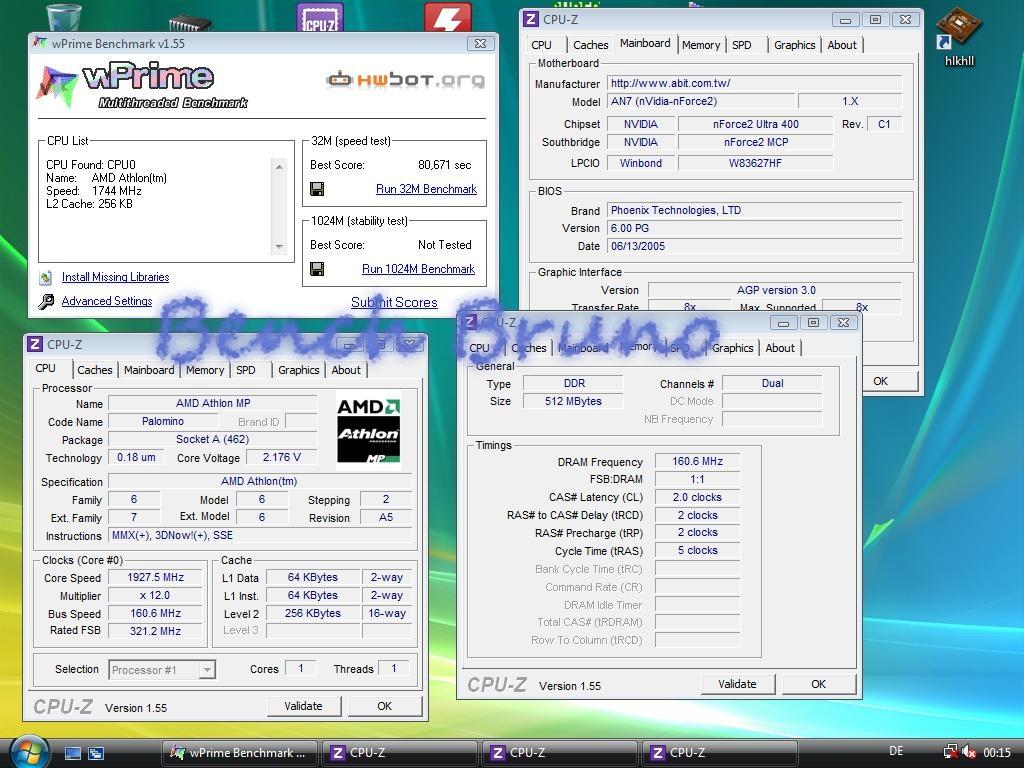1024x768 pixels.
Task: Click Validate in the Memory window
Action: 737,684
